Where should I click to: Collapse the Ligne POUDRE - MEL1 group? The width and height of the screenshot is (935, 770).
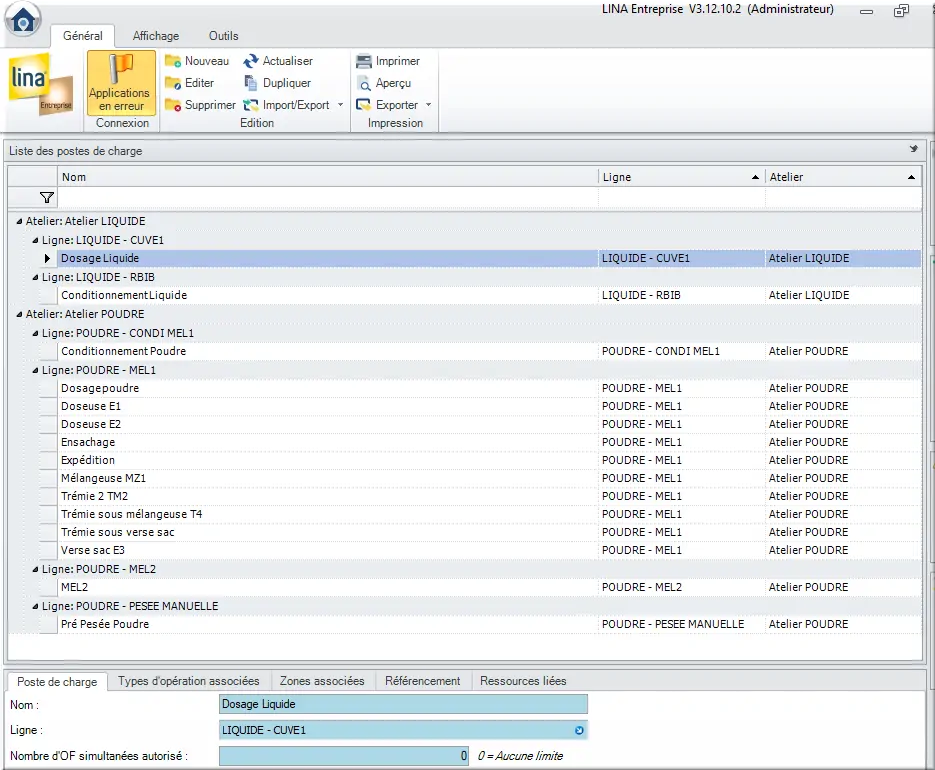point(35,370)
